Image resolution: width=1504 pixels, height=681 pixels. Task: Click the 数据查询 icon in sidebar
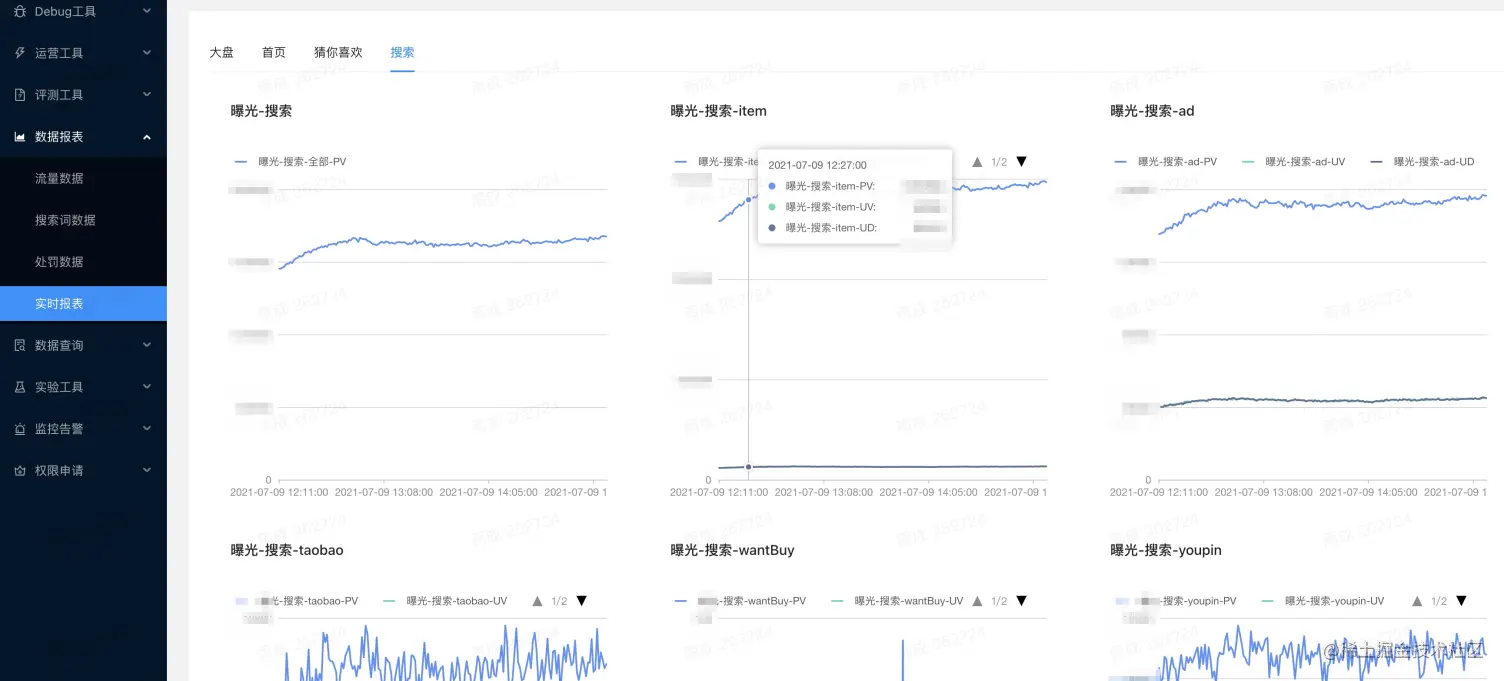[20, 345]
